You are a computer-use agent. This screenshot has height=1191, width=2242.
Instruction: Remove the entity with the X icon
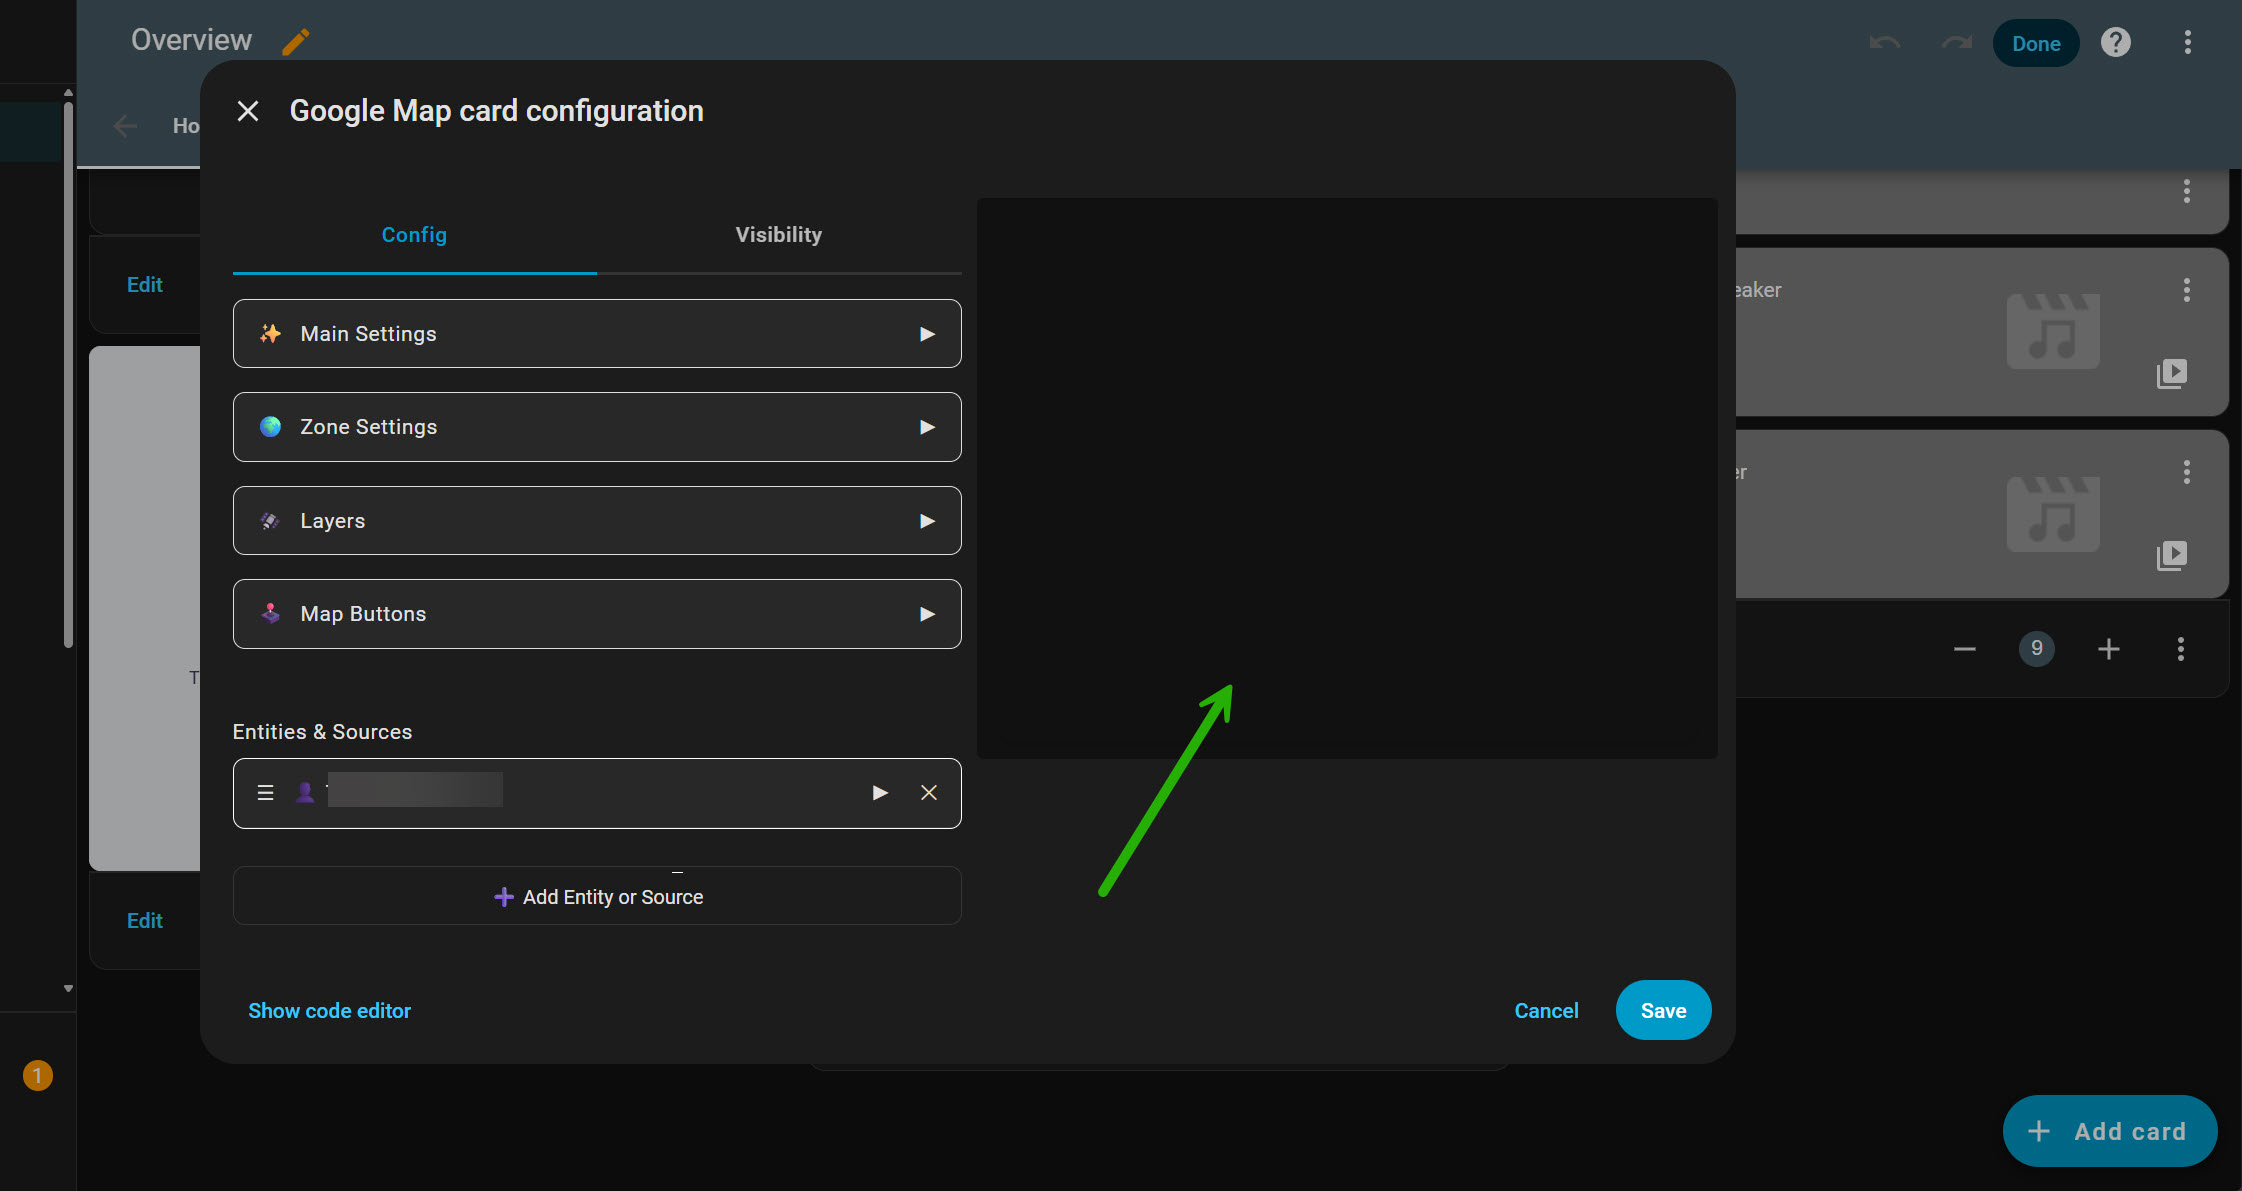pos(929,793)
